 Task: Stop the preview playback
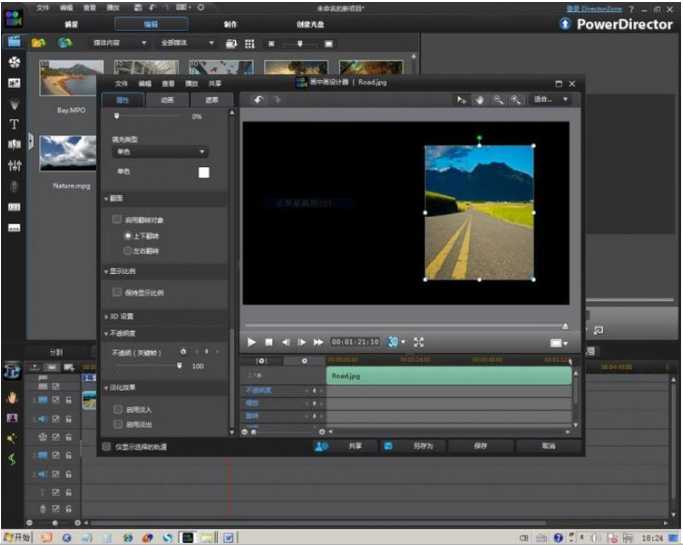click(x=269, y=342)
